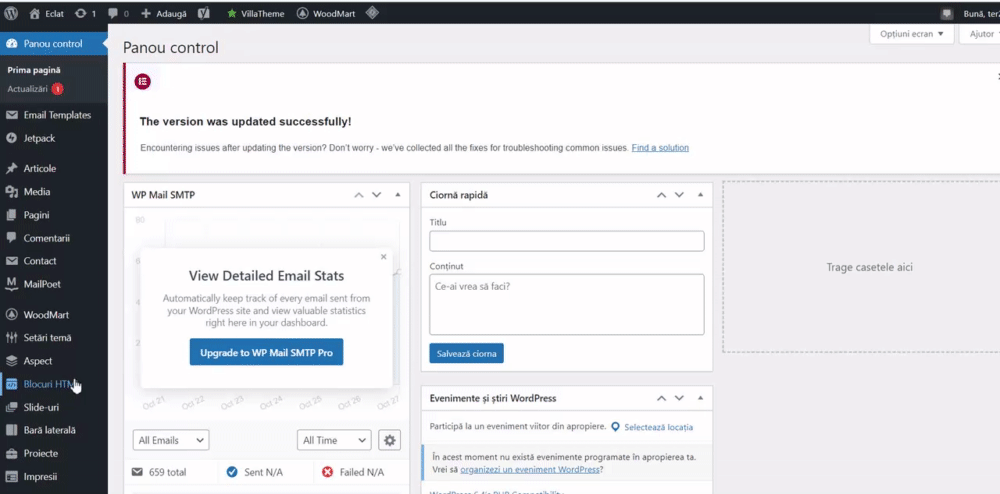Click the Adaugă plus icon
The width and height of the screenshot is (1000, 494).
click(146, 13)
